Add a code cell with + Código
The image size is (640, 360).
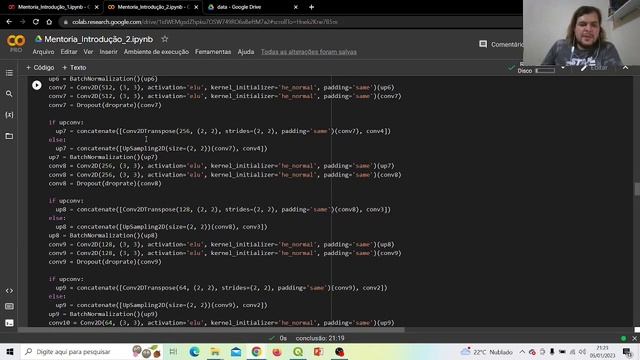(x=40, y=67)
